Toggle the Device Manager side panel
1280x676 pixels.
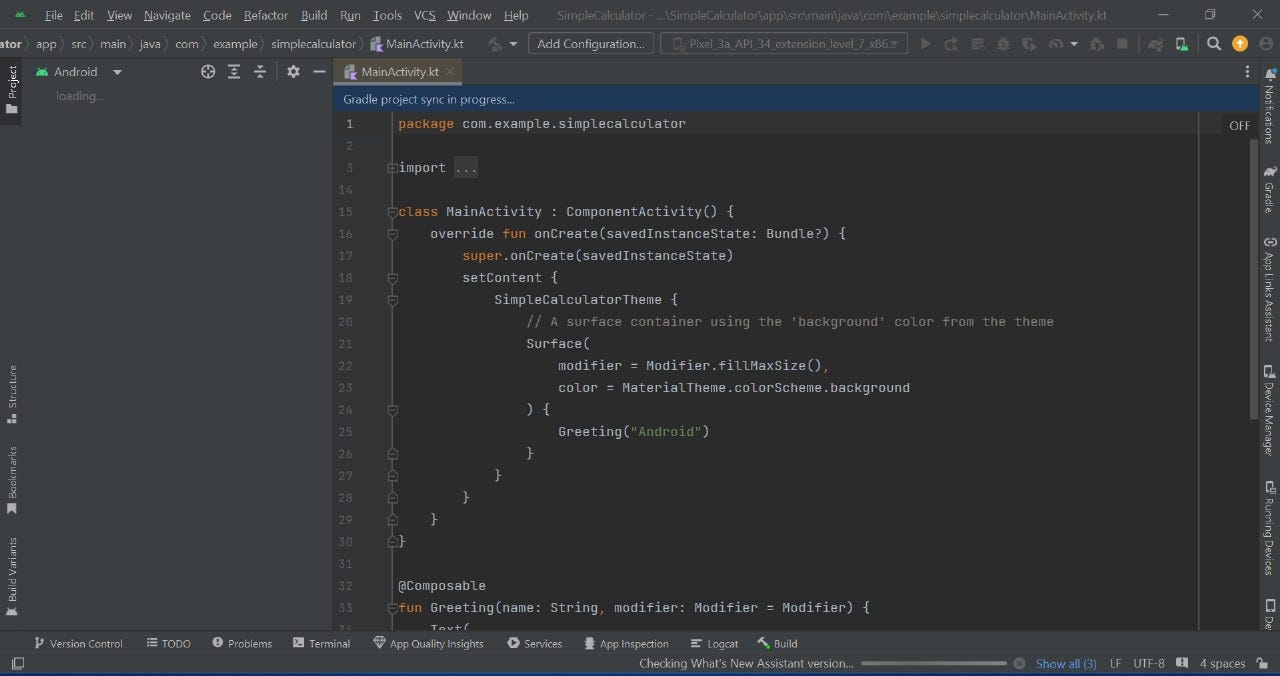[x=1269, y=411]
